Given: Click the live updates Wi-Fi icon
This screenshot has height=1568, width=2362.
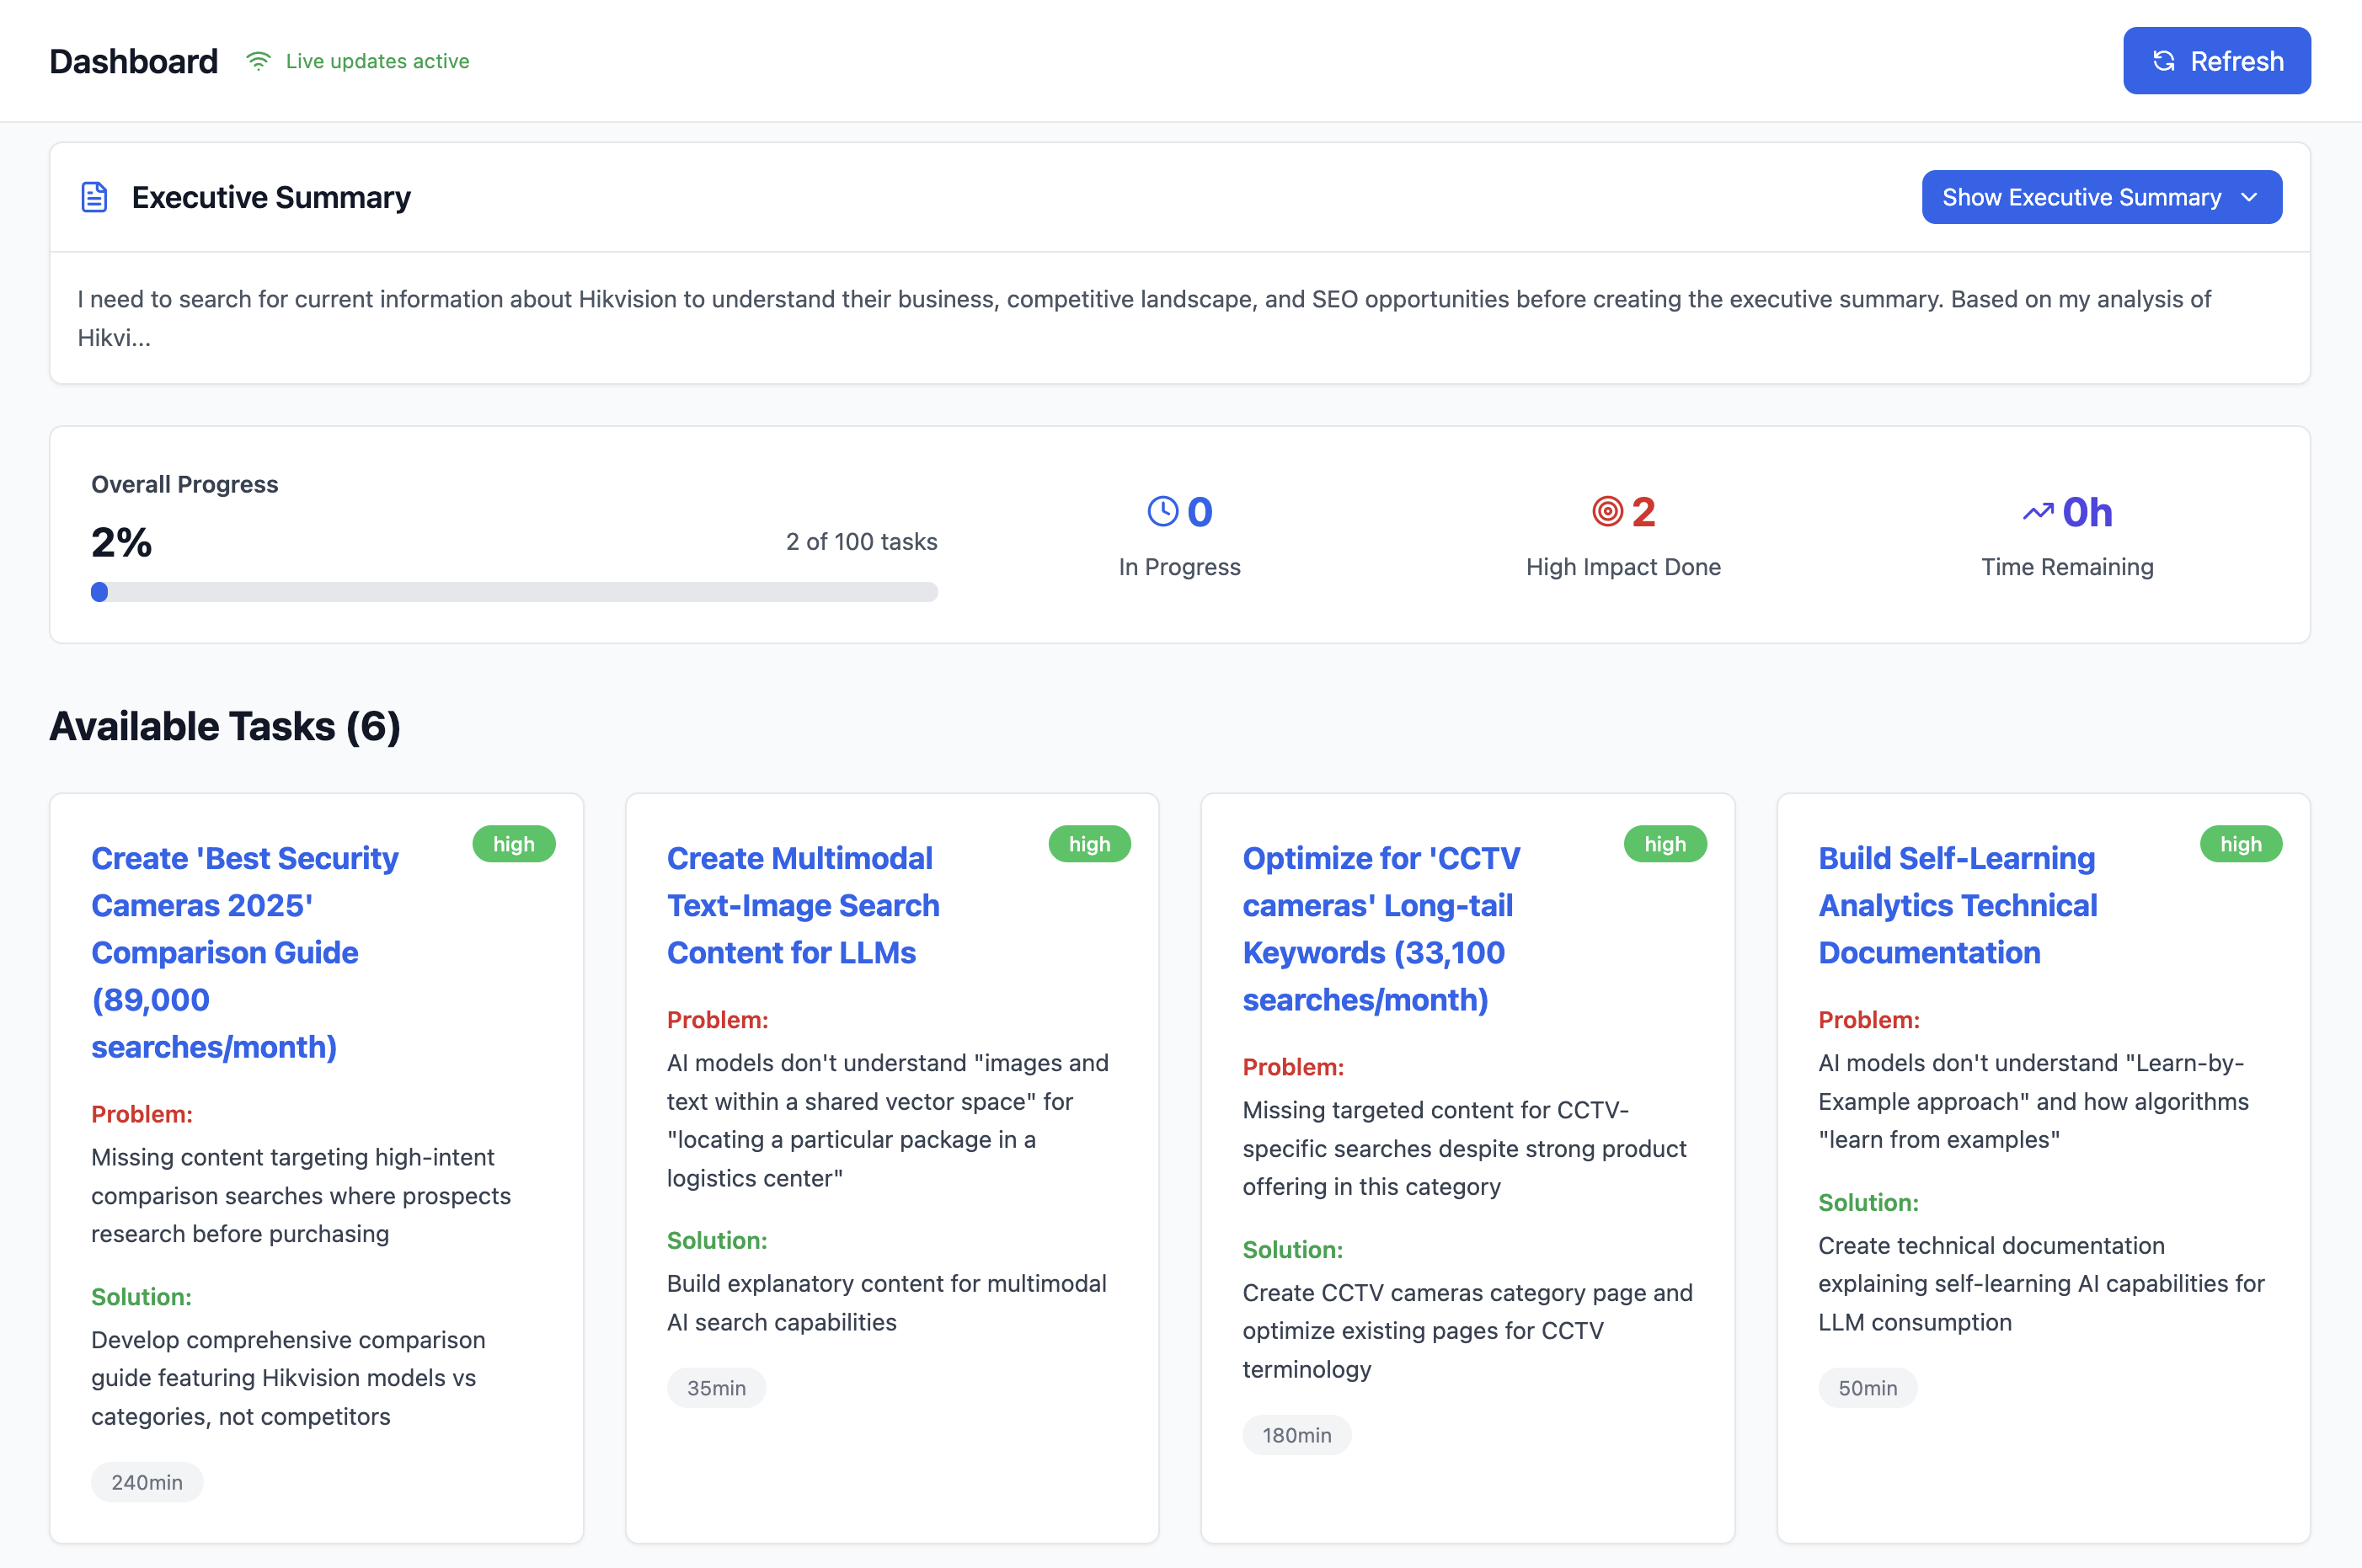Looking at the screenshot, I should 259,60.
